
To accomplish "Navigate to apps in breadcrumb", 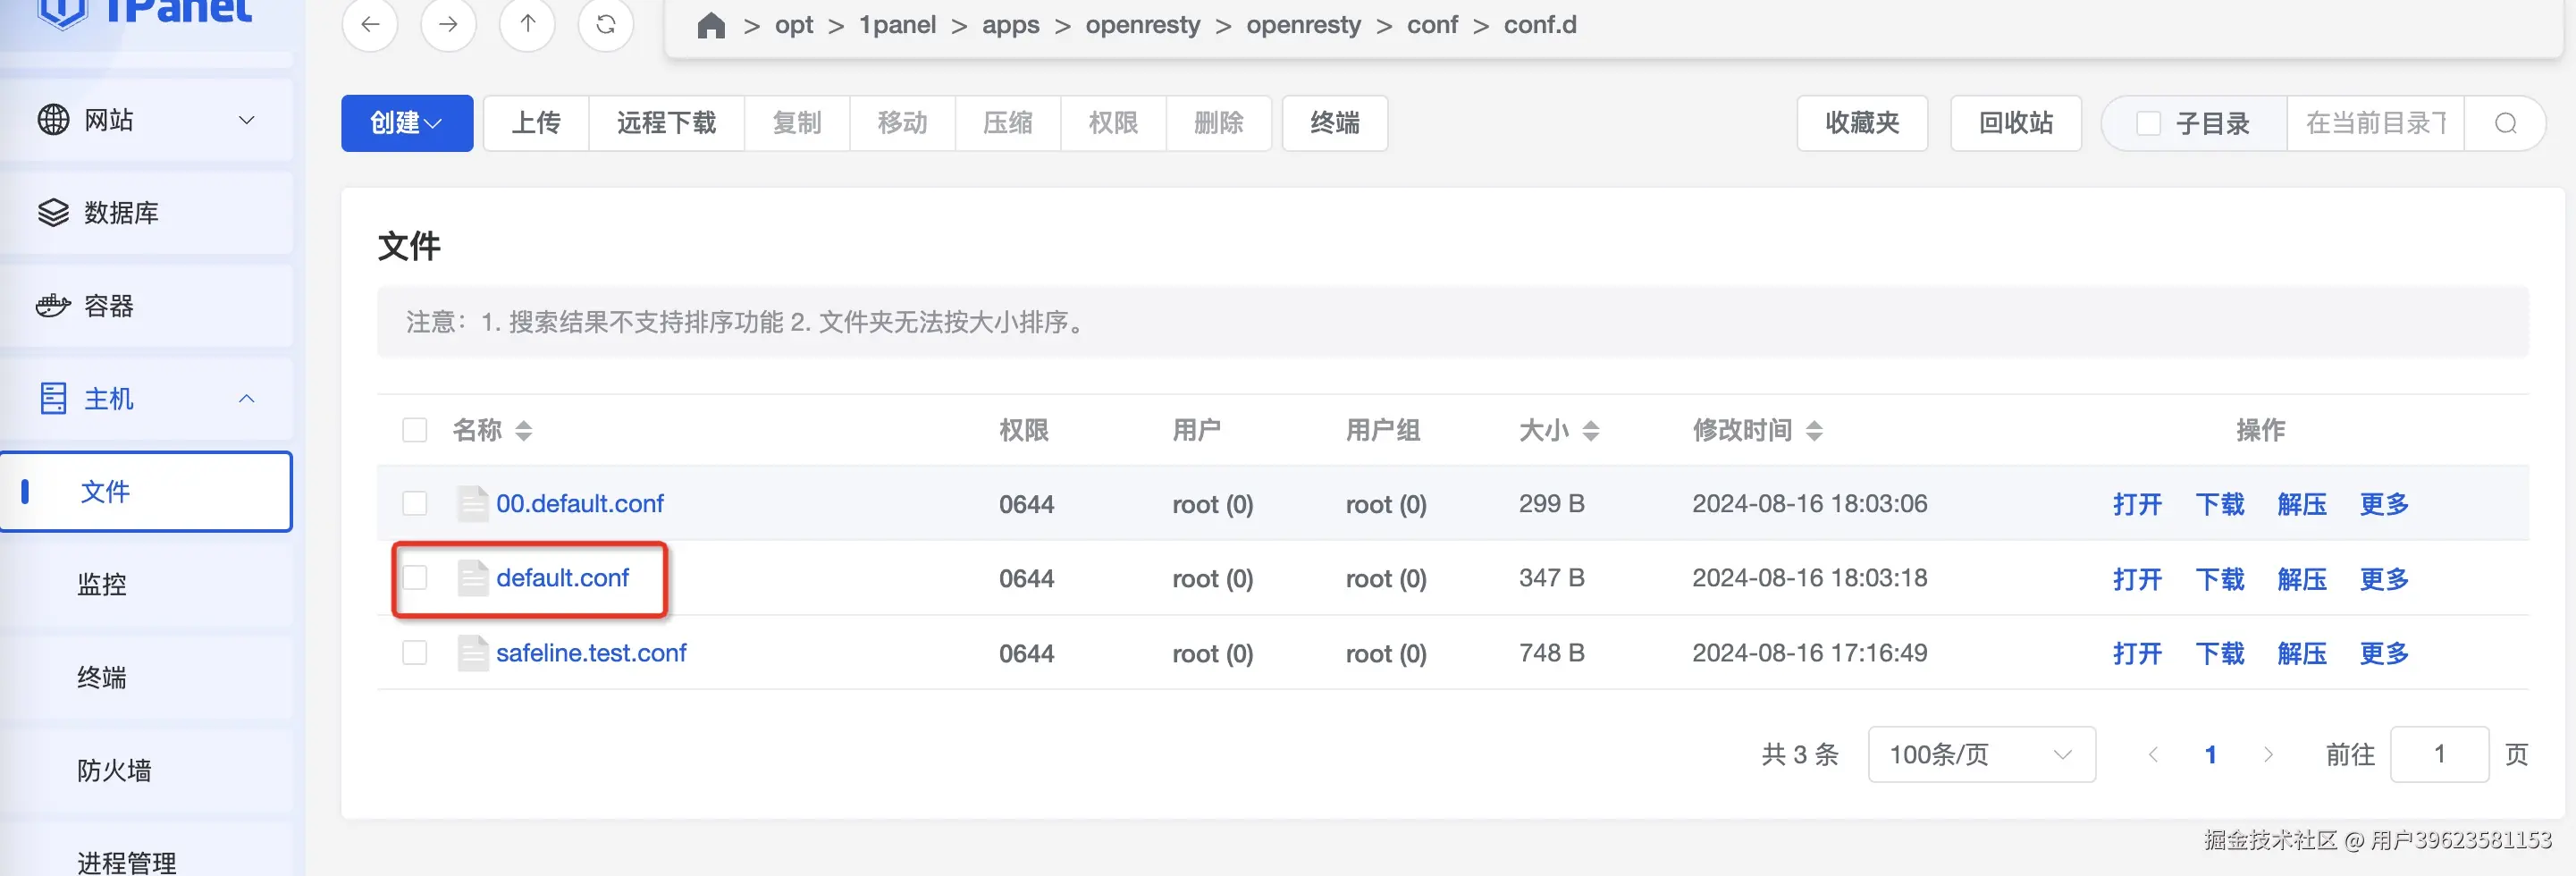I will 1010,25.
